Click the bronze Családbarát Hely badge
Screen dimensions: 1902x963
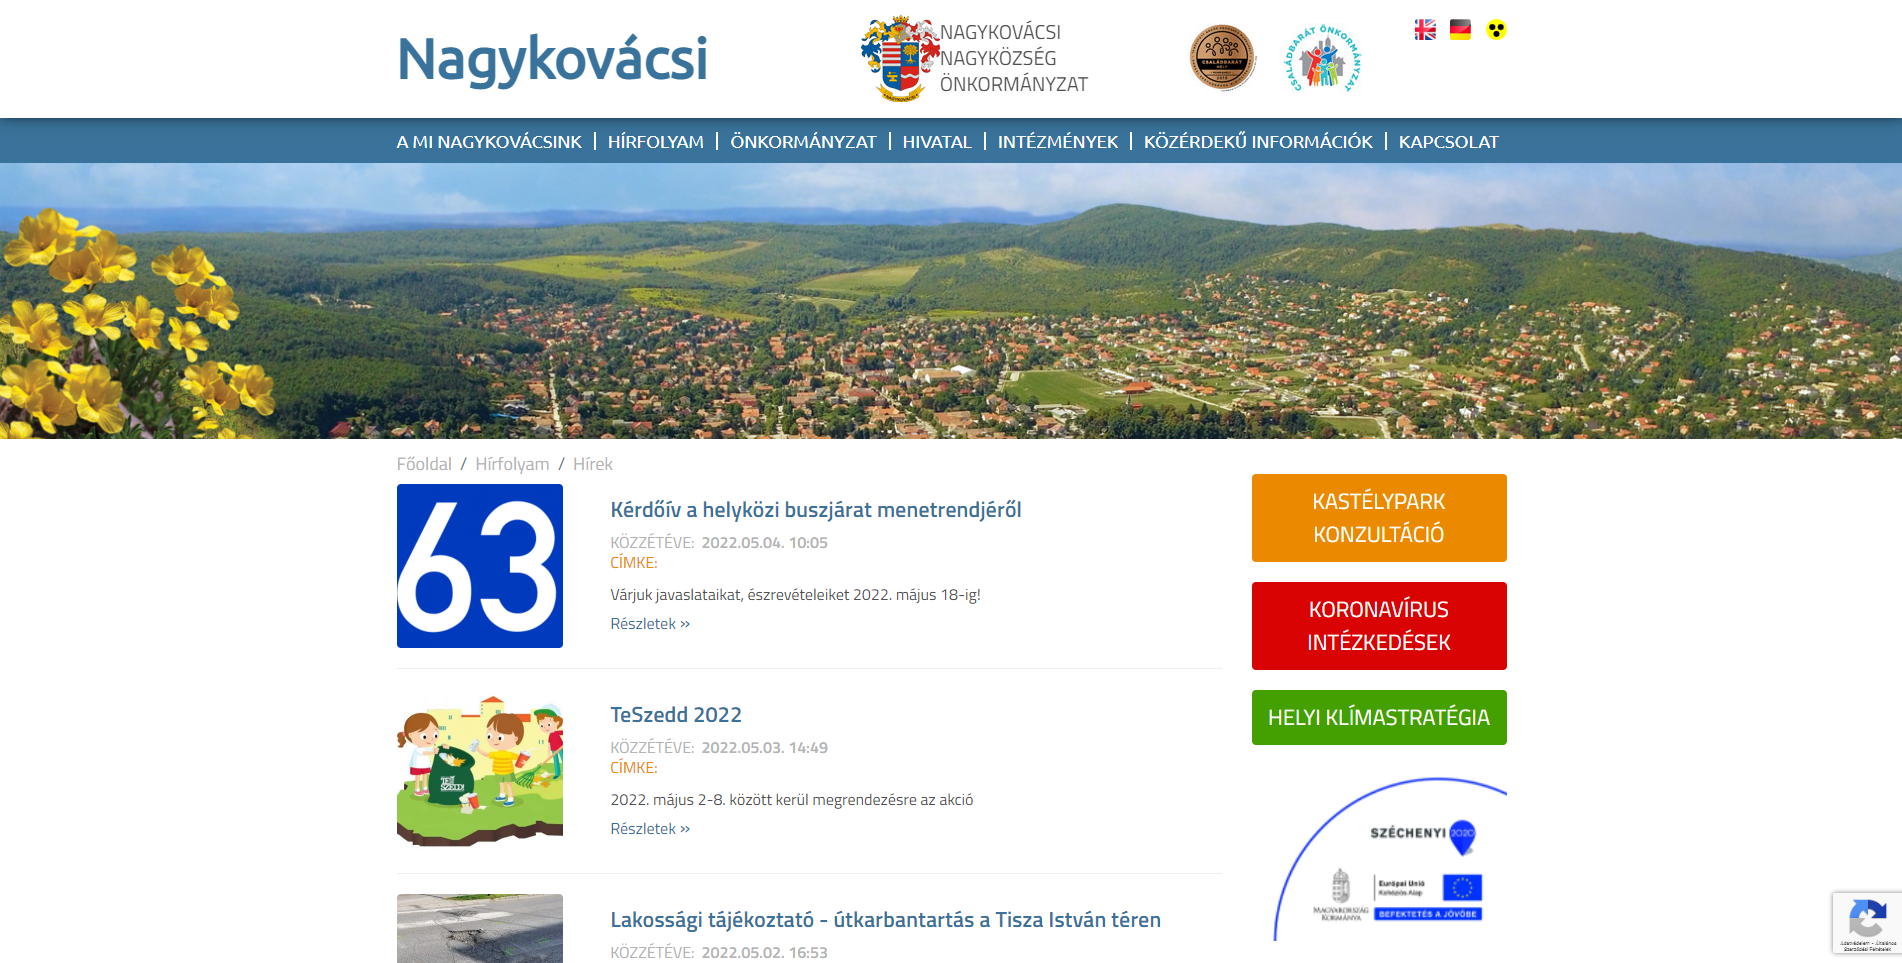click(1221, 58)
